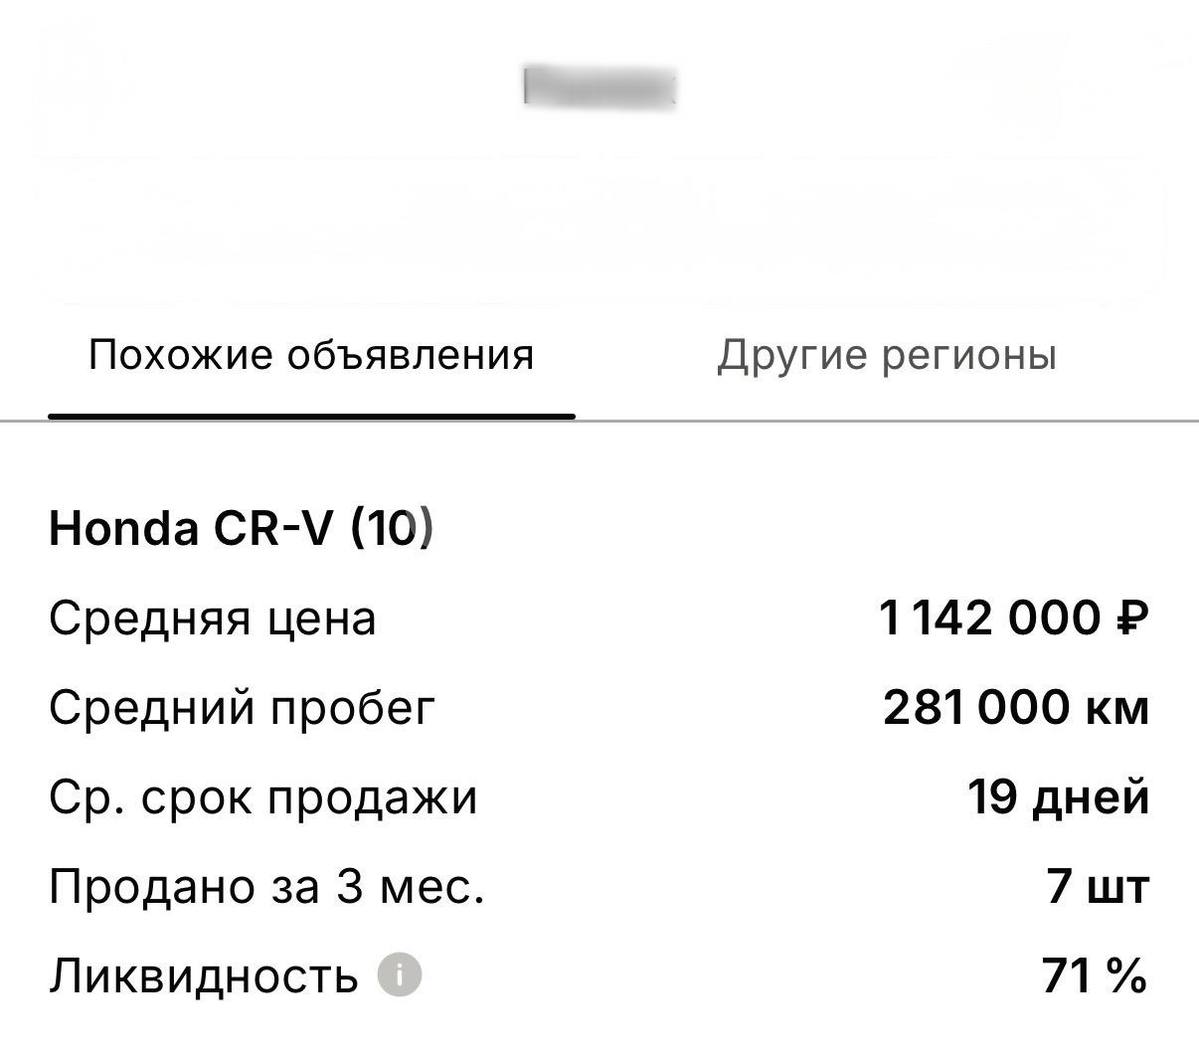Click the Ср. срок продажи row
Viewport: 1199px width, 1056px height.
265,798
